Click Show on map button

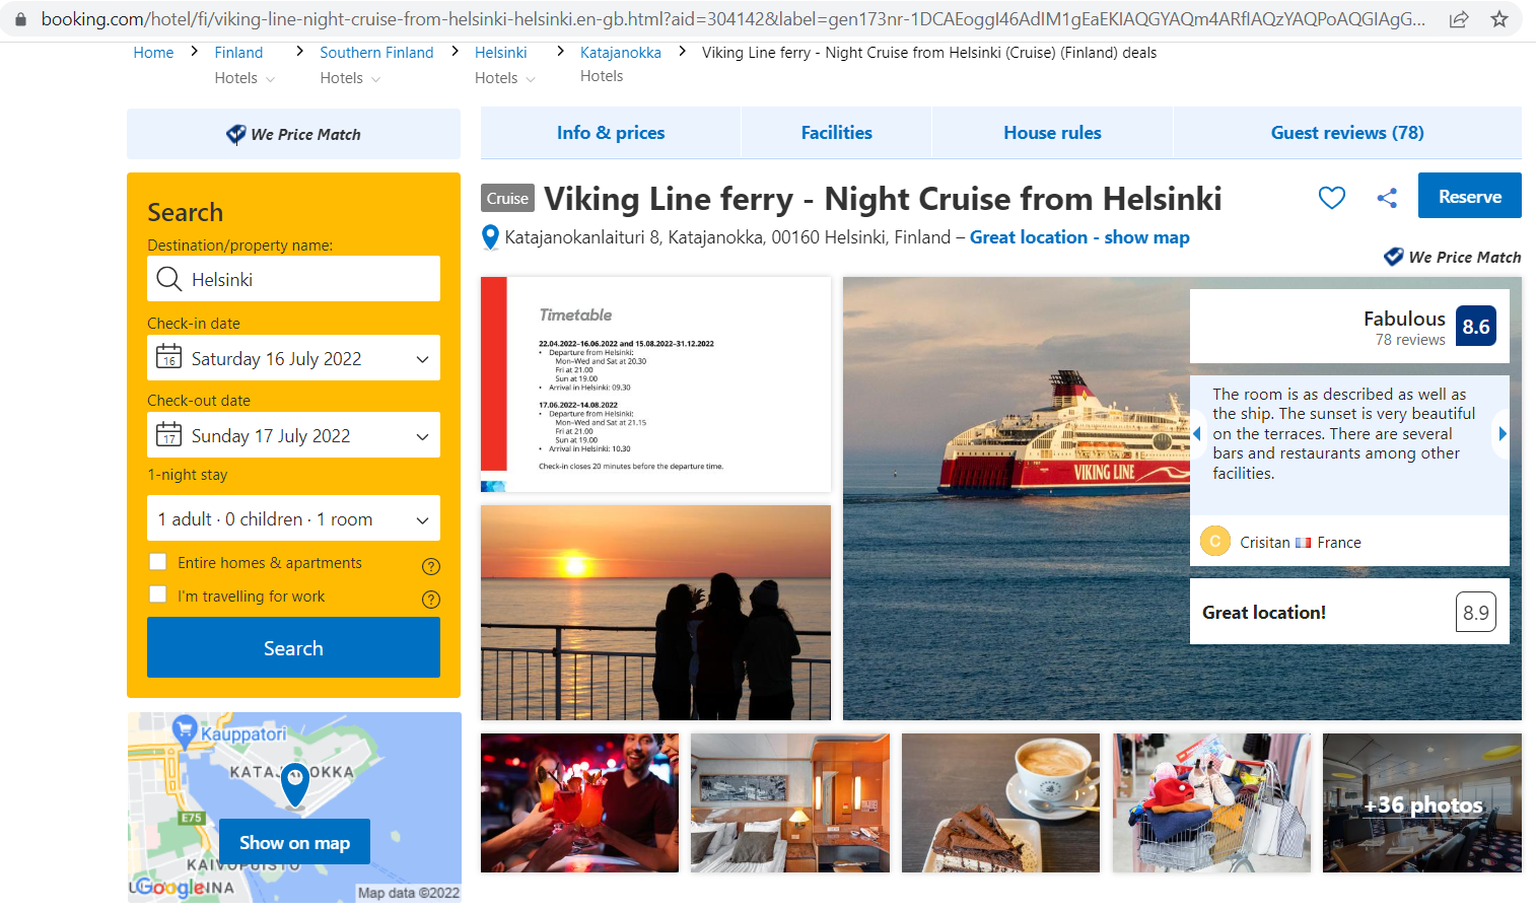(295, 842)
